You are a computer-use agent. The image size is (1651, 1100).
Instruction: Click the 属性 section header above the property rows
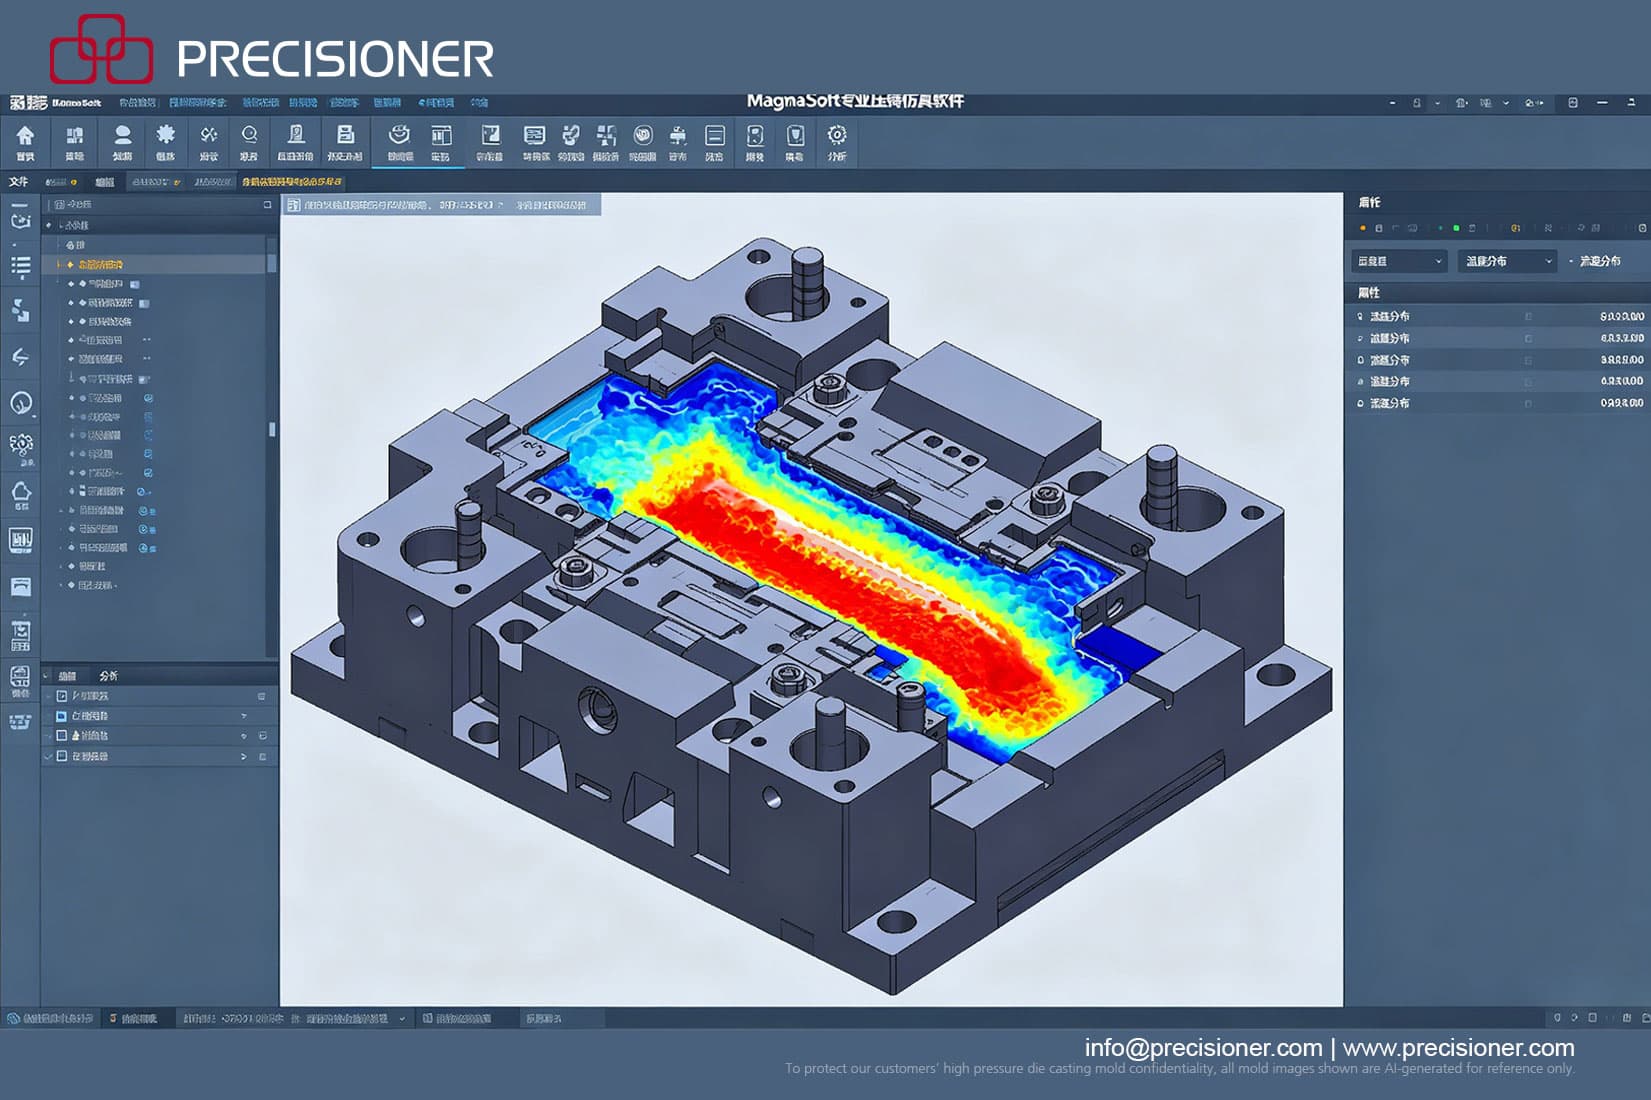point(1369,293)
